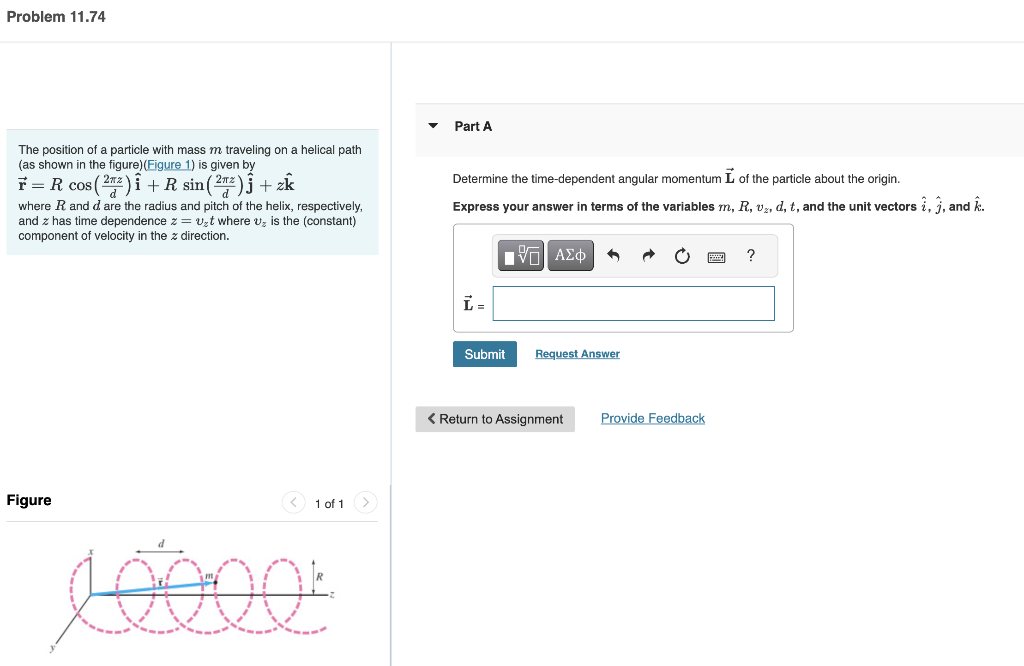Open keyboard shortcuts from the keyboard icon
The width and height of the screenshot is (1024, 666).
[716, 255]
